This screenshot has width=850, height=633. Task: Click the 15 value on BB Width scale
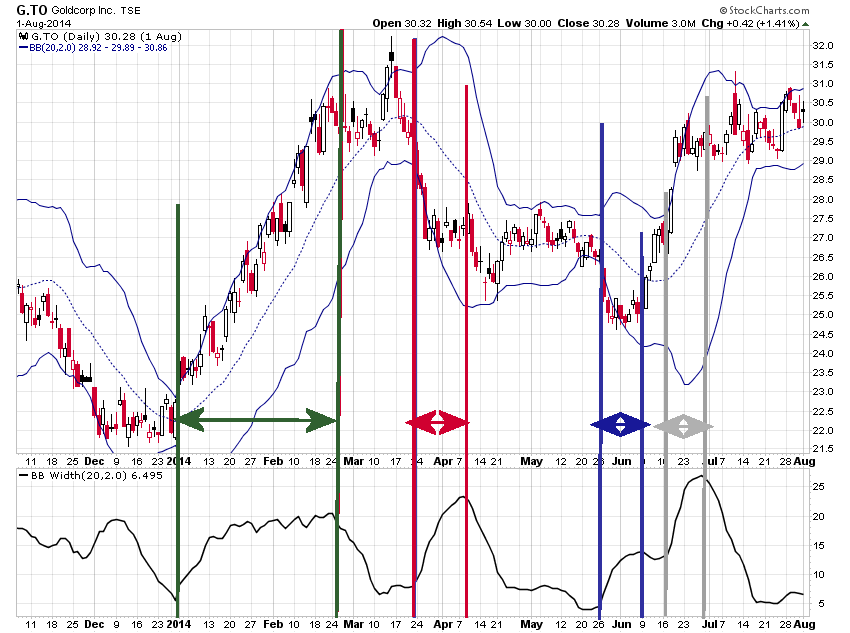pyautogui.click(x=819, y=546)
